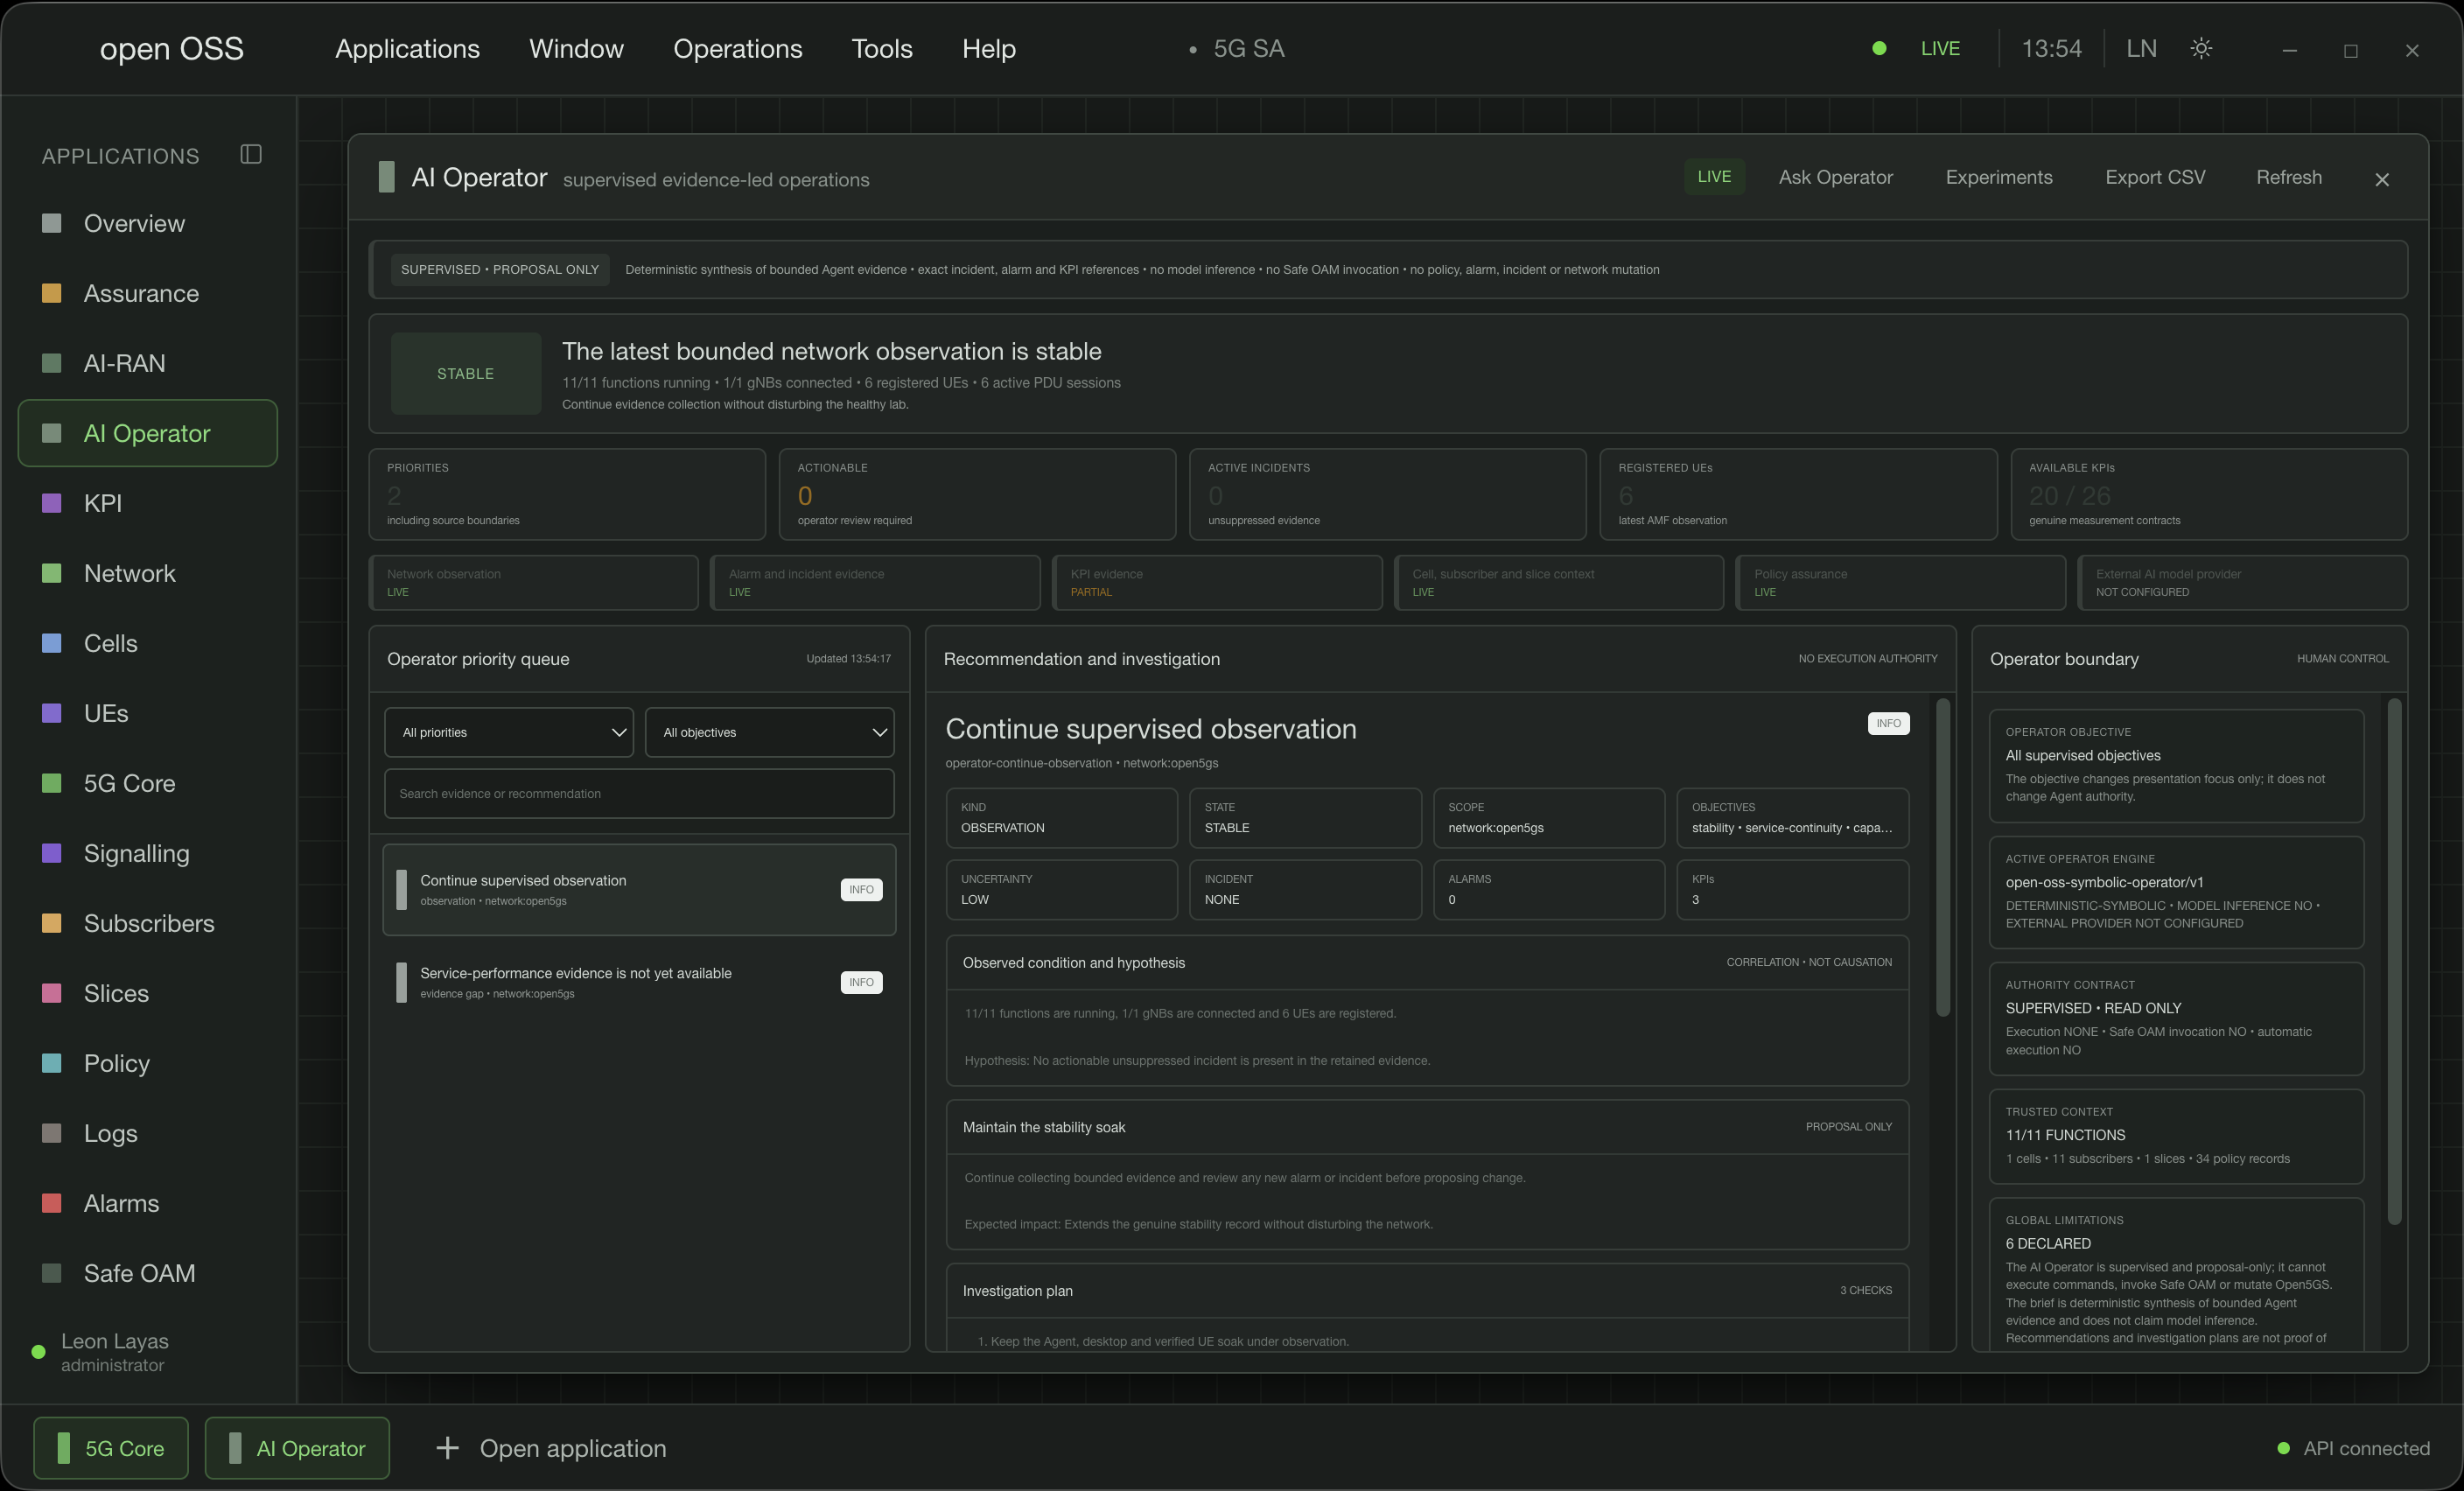The height and width of the screenshot is (1491, 2464).
Task: Select the Service-performance evidence queue item
Action: [640, 982]
